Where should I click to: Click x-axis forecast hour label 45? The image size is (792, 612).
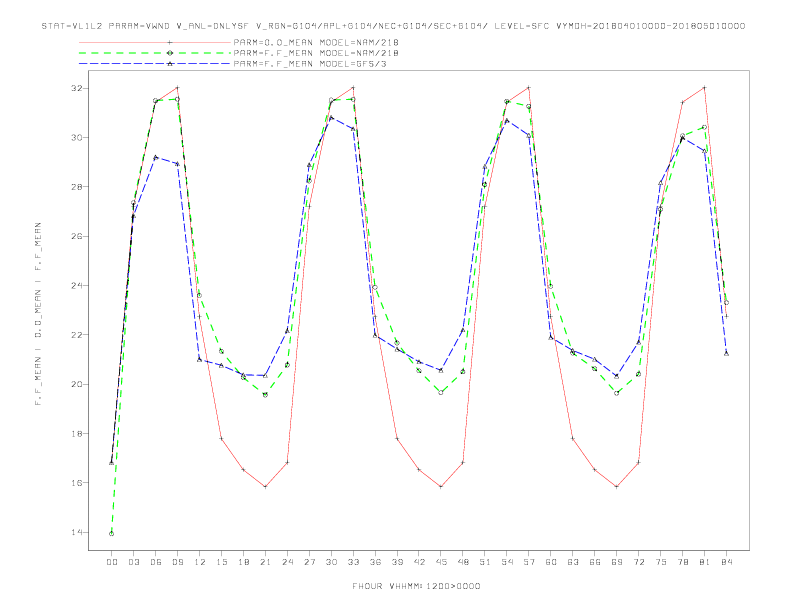(441, 562)
